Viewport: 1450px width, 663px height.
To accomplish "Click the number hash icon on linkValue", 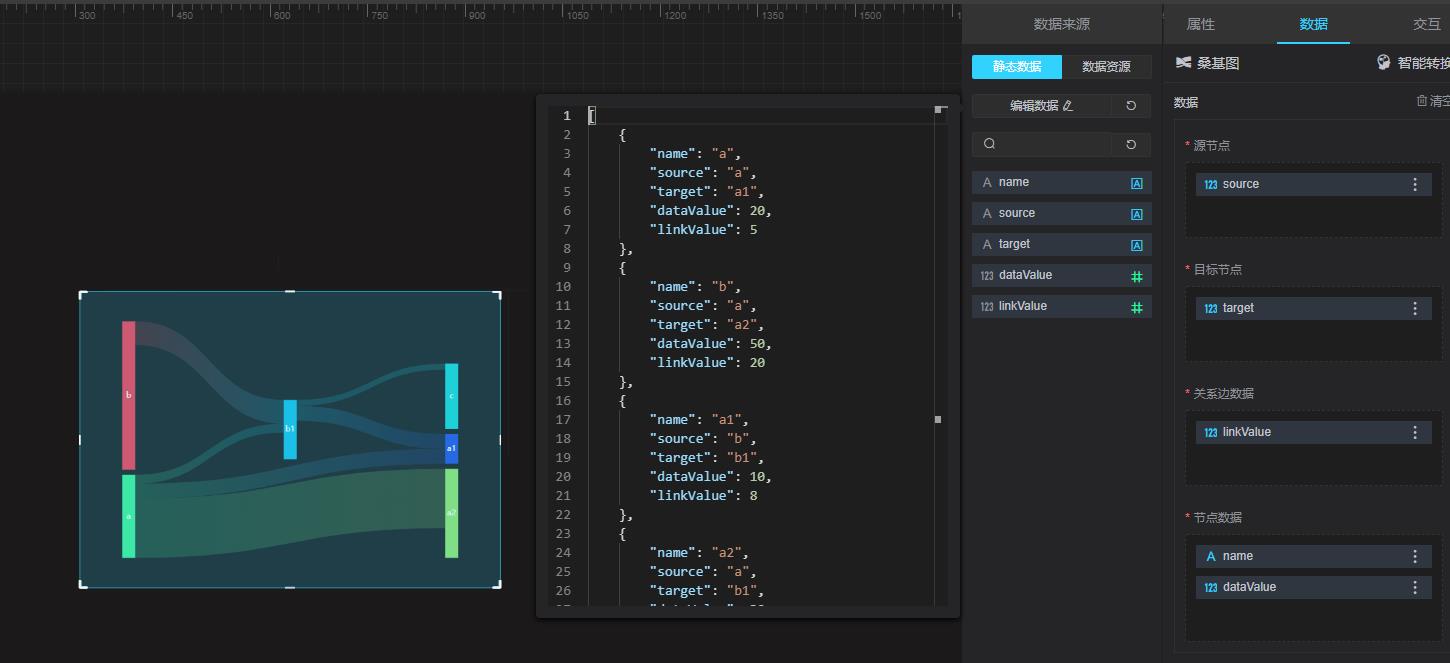I will [1137, 307].
